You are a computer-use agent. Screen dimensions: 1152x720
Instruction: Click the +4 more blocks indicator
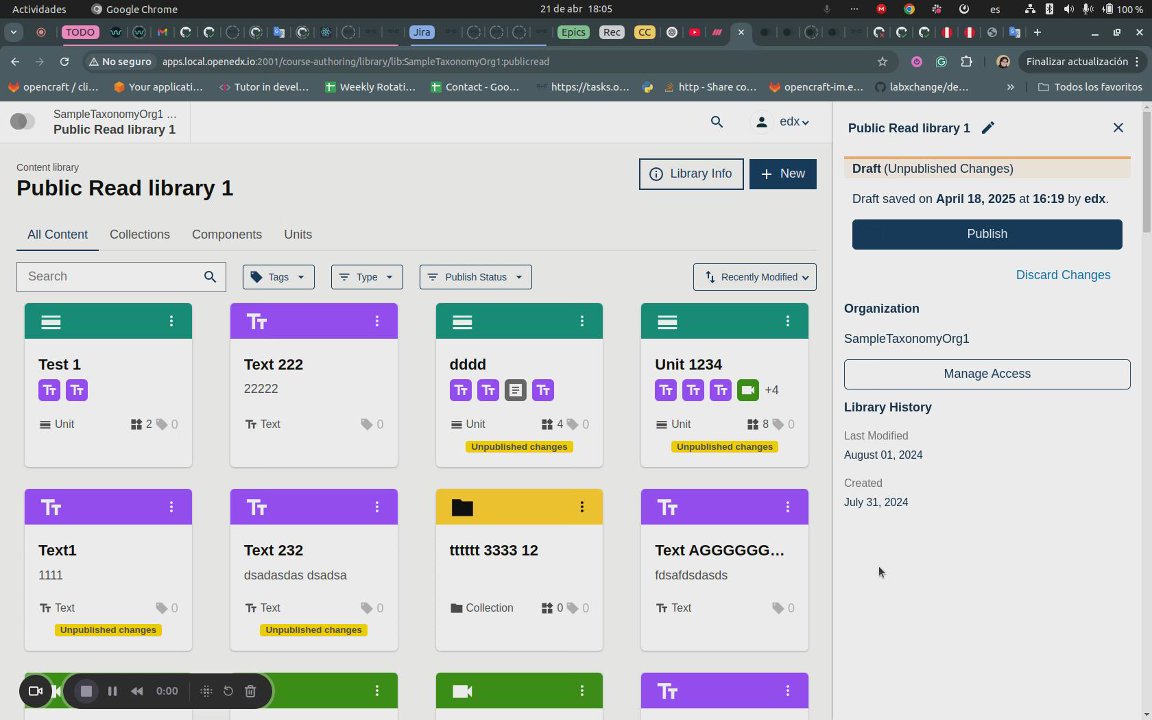pyautogui.click(x=771, y=390)
